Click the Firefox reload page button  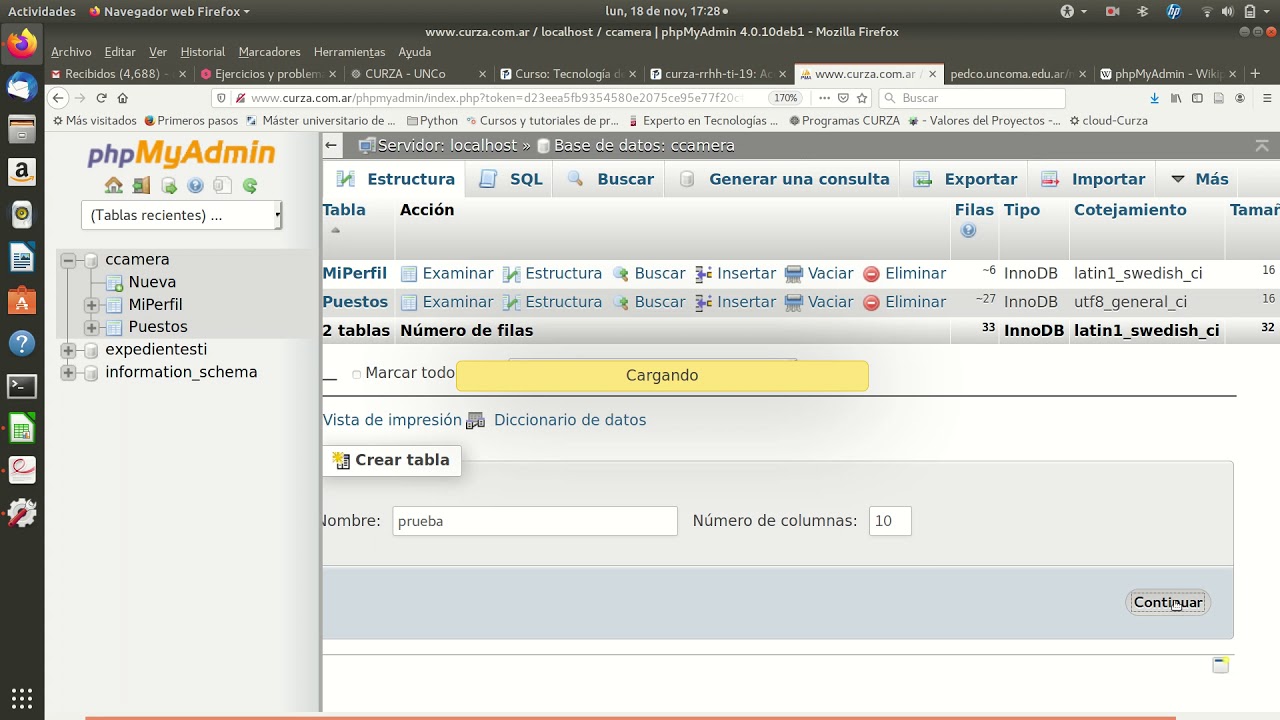[101, 98]
